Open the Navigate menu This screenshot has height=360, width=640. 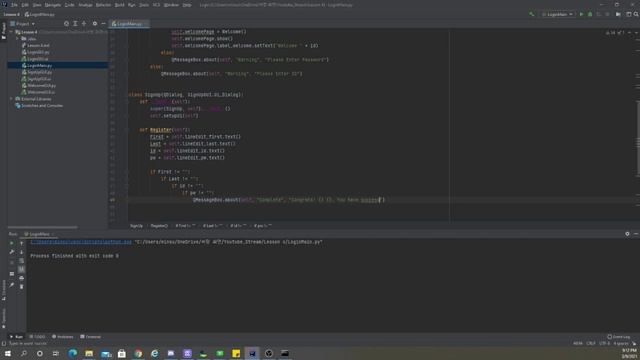pos(53,5)
